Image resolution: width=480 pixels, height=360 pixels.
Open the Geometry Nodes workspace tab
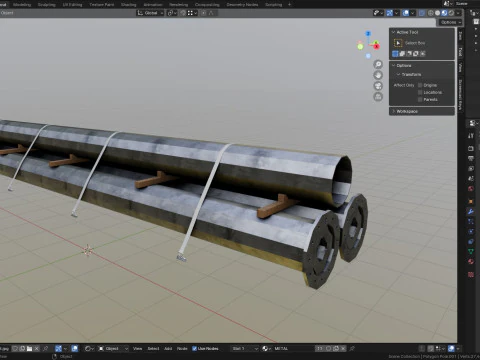point(242,5)
